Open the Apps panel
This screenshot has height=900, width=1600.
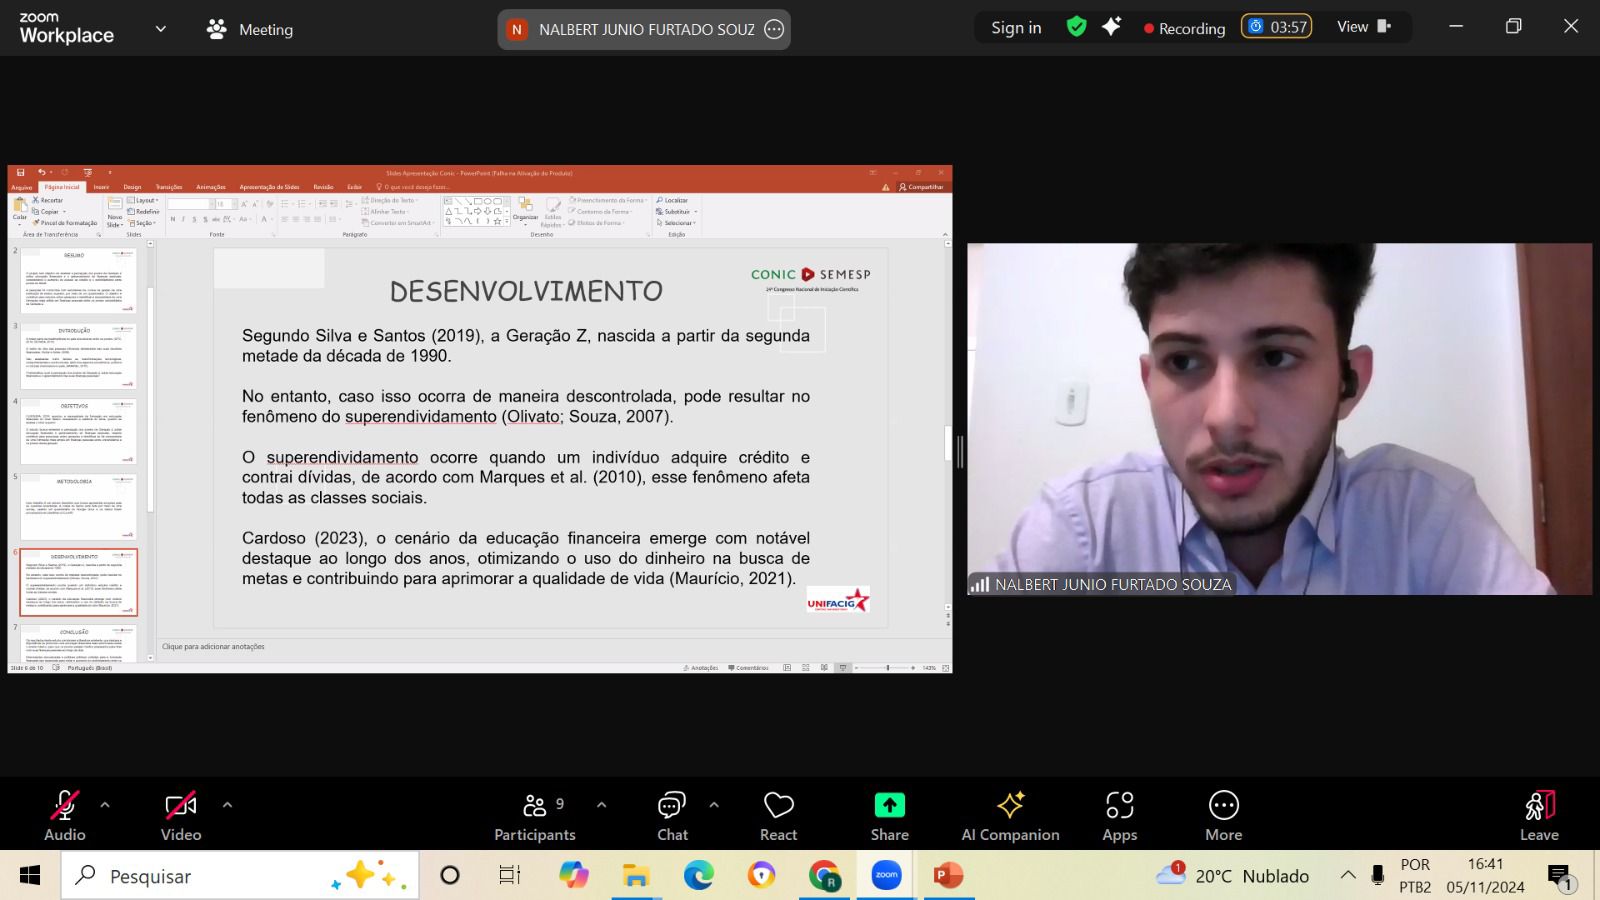point(1119,816)
